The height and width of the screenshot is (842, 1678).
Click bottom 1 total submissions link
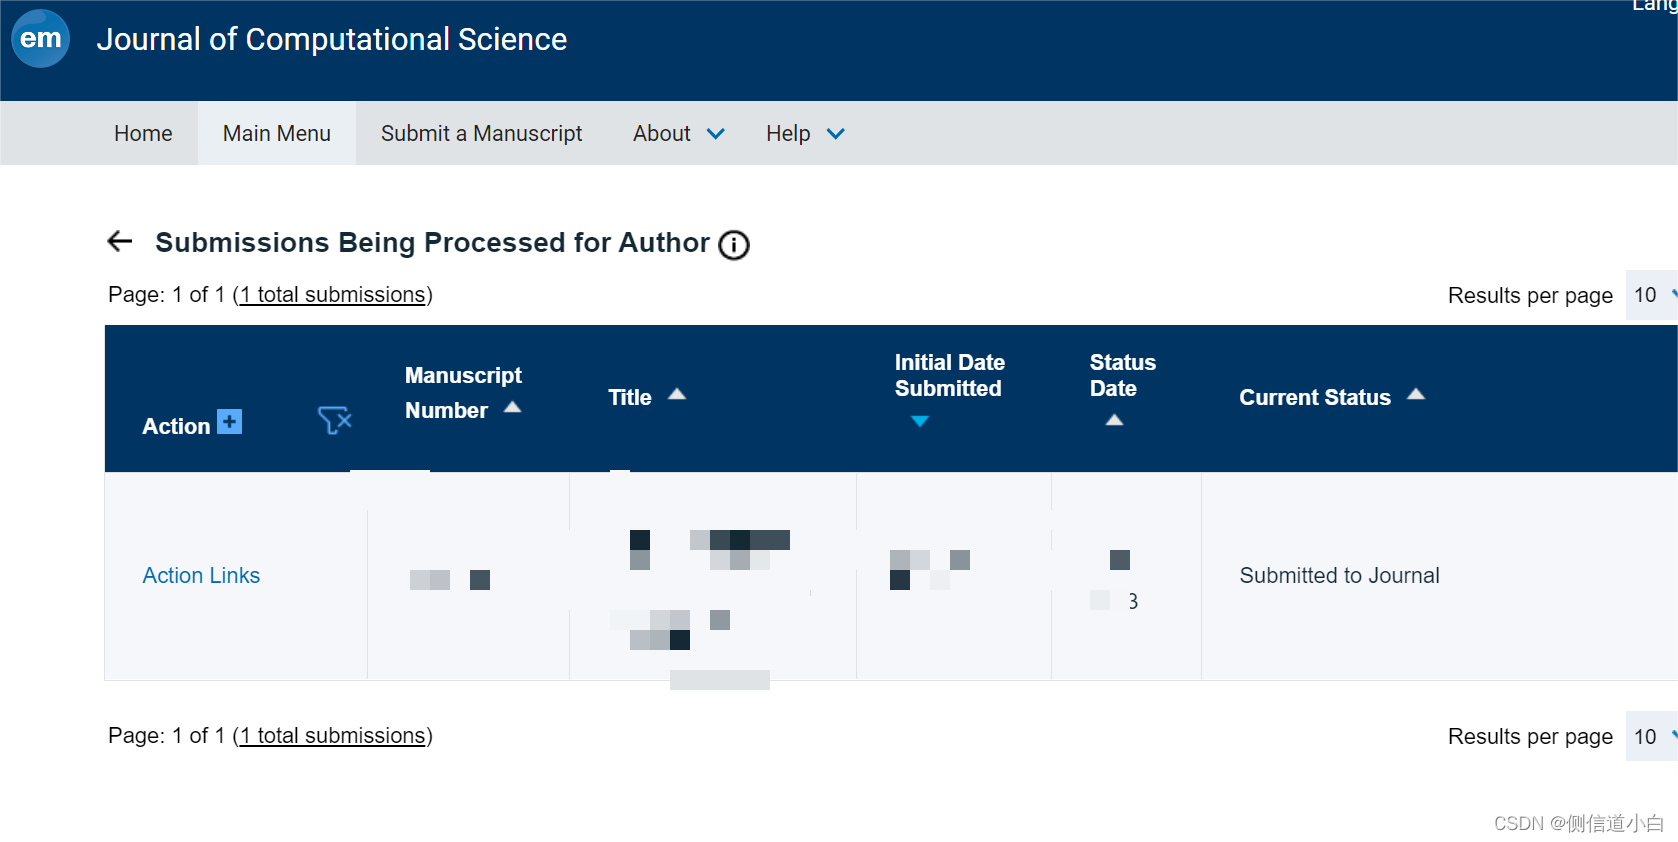point(333,736)
